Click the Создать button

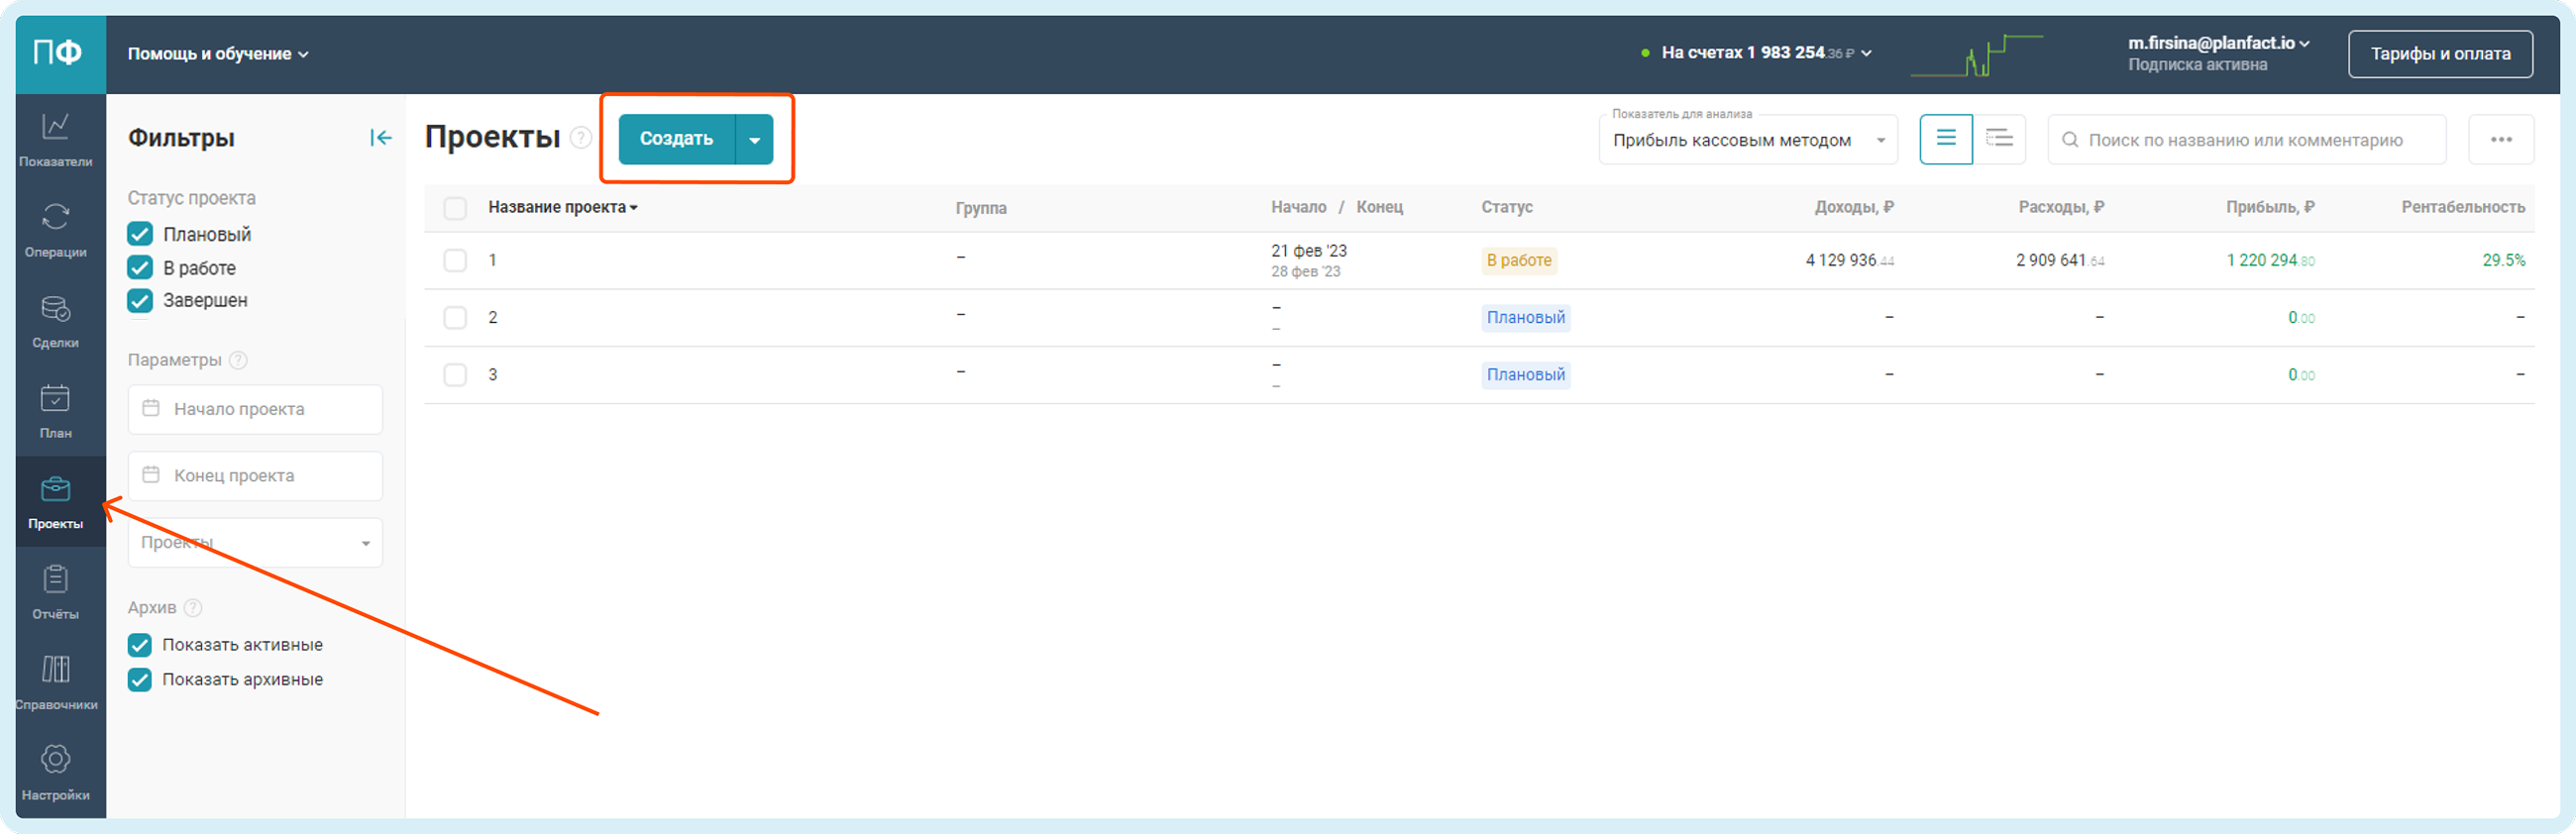pos(676,139)
